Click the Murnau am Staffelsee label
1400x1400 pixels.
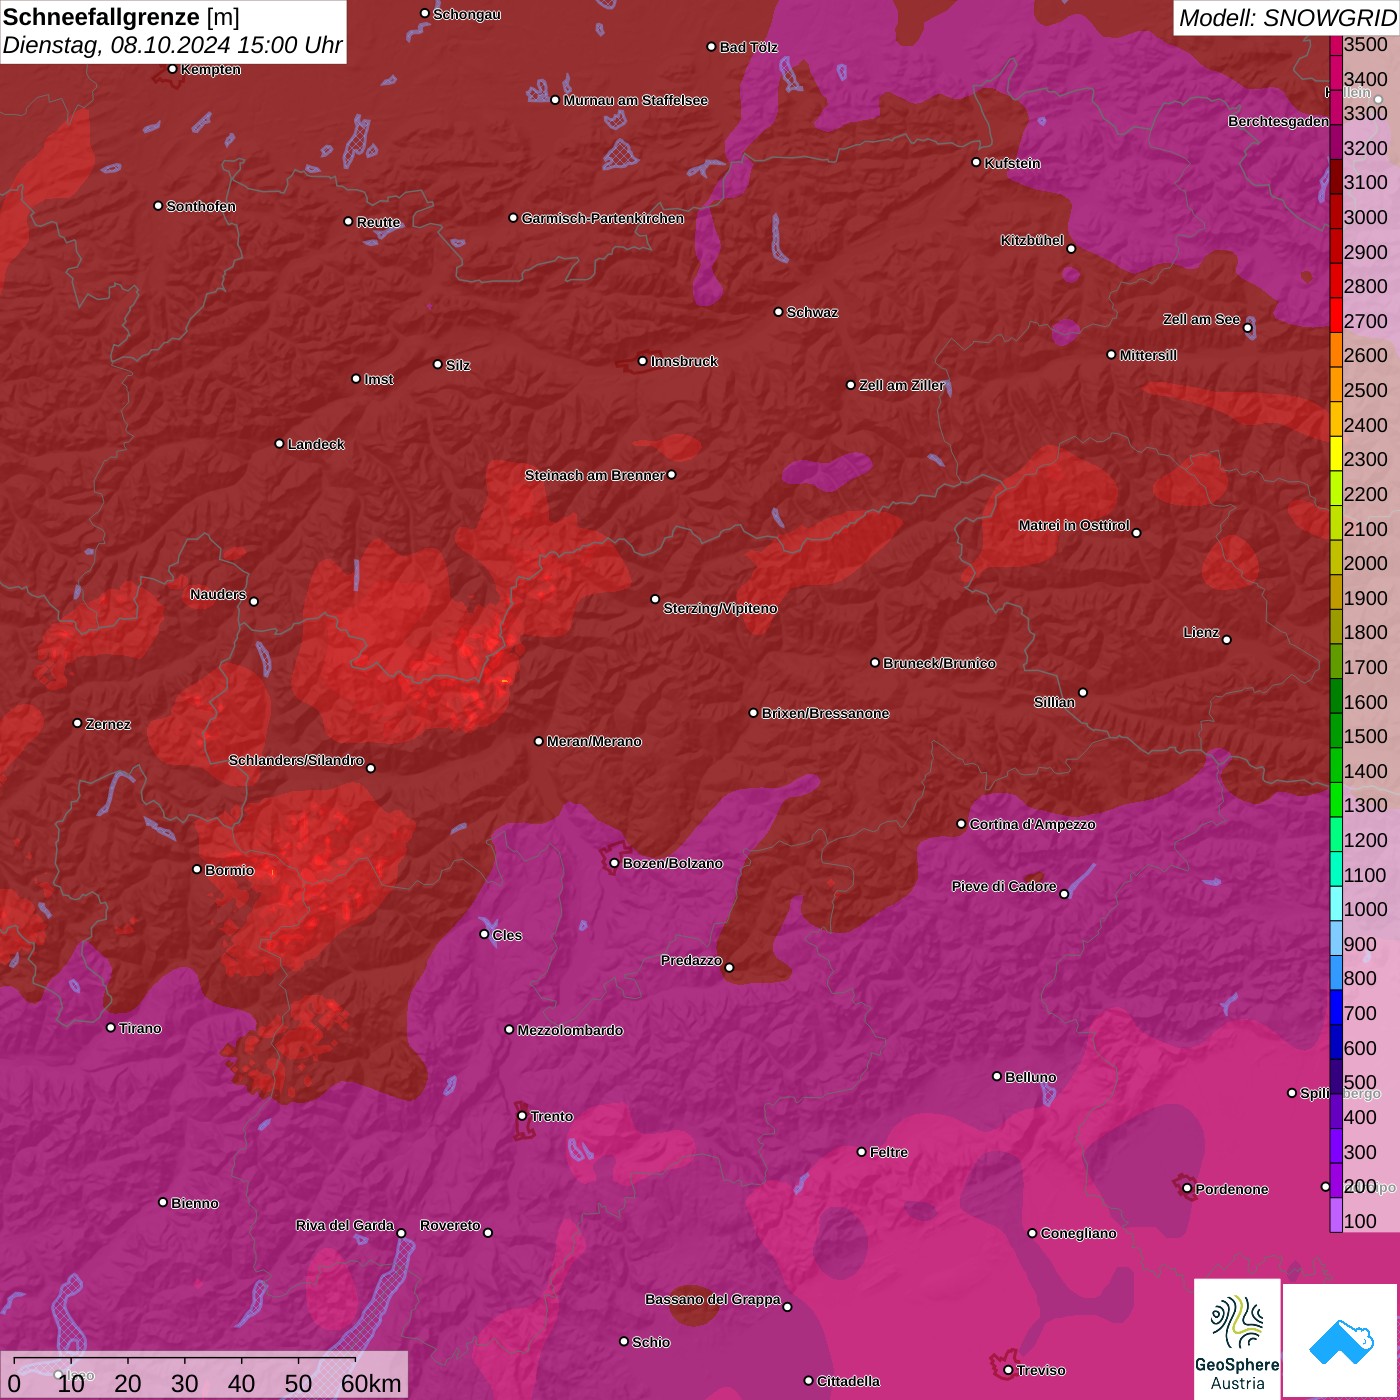tap(635, 100)
